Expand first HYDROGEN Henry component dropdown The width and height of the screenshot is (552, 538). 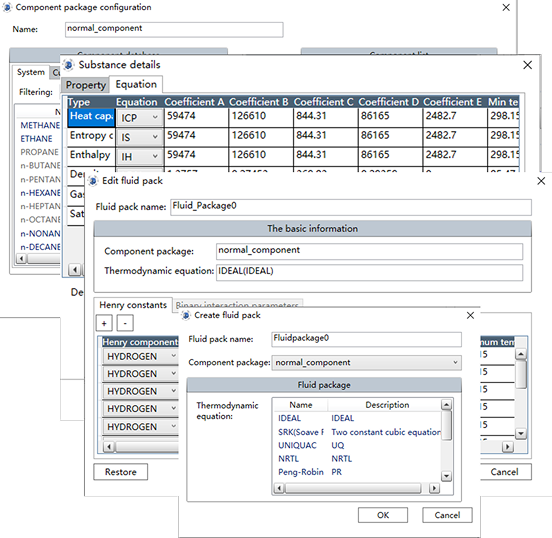click(140, 356)
